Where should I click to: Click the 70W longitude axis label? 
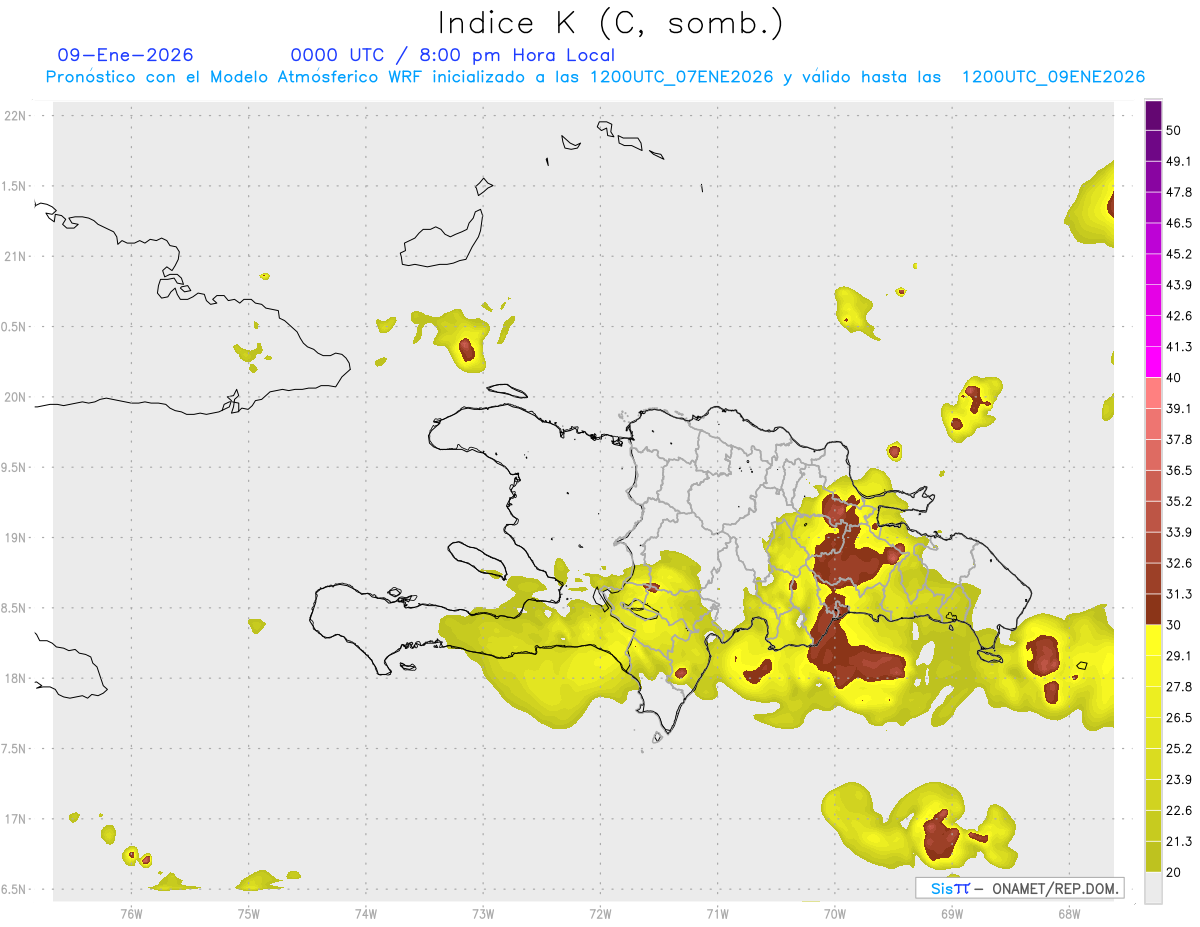pos(834,913)
